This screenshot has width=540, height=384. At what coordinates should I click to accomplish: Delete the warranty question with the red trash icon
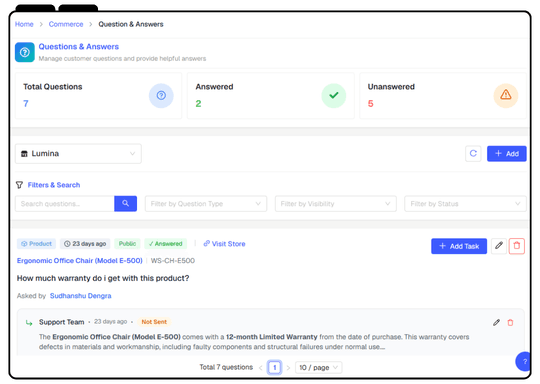pos(517,246)
